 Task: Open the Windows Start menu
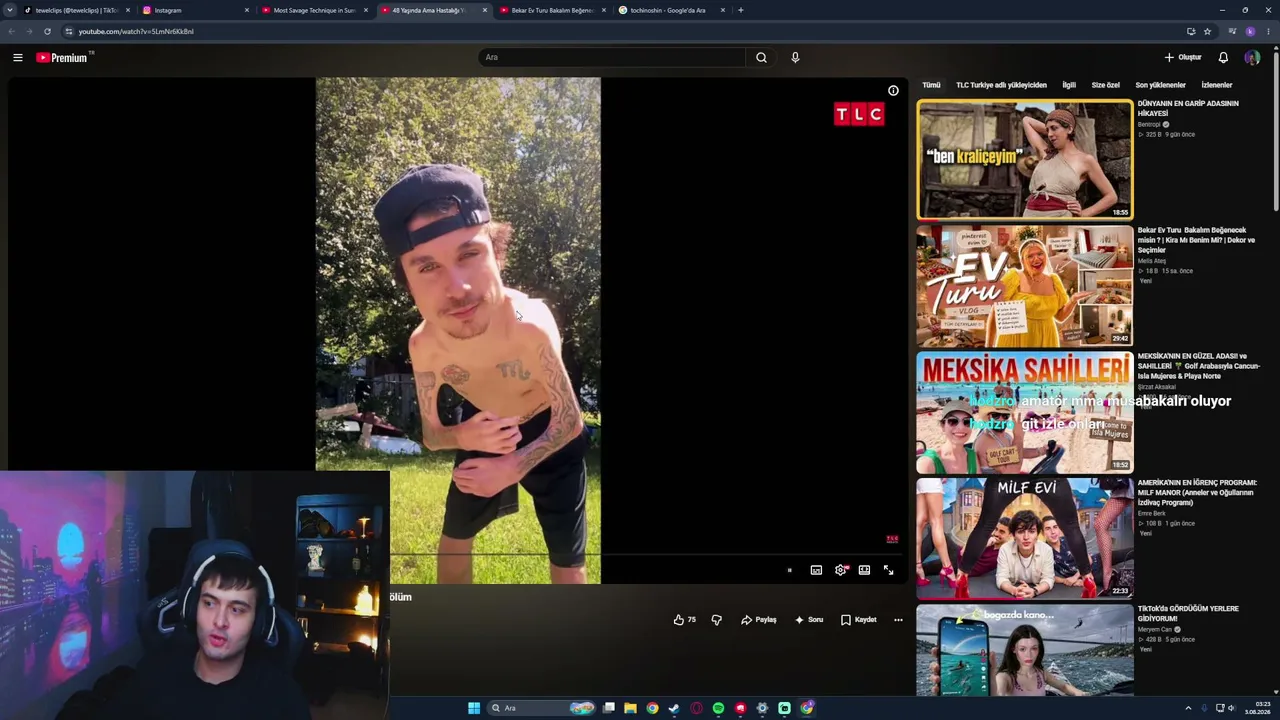click(x=474, y=708)
